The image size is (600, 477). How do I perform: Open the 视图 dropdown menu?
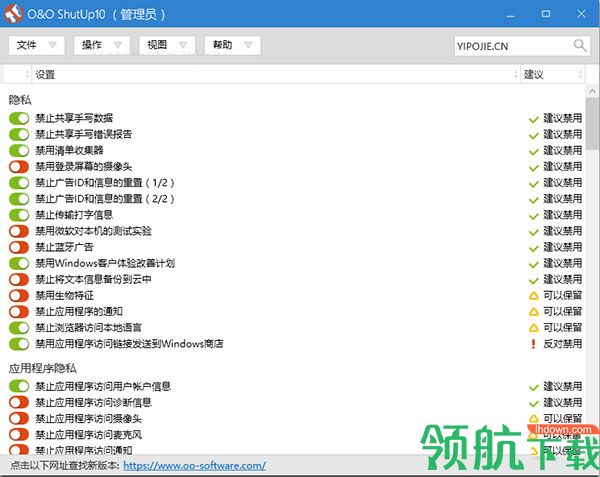click(x=167, y=45)
